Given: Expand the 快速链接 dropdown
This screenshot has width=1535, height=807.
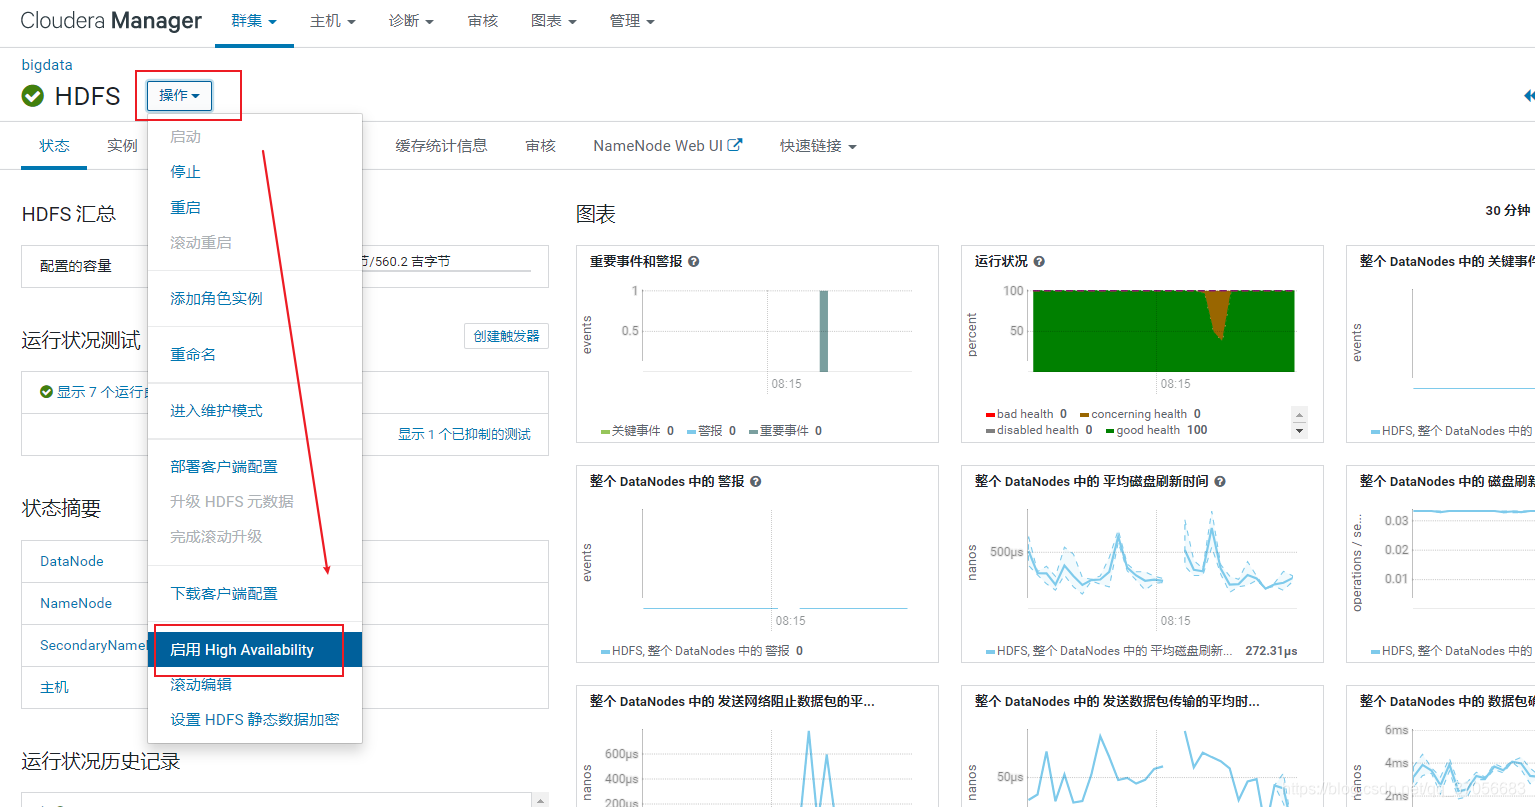Looking at the screenshot, I should [818, 146].
